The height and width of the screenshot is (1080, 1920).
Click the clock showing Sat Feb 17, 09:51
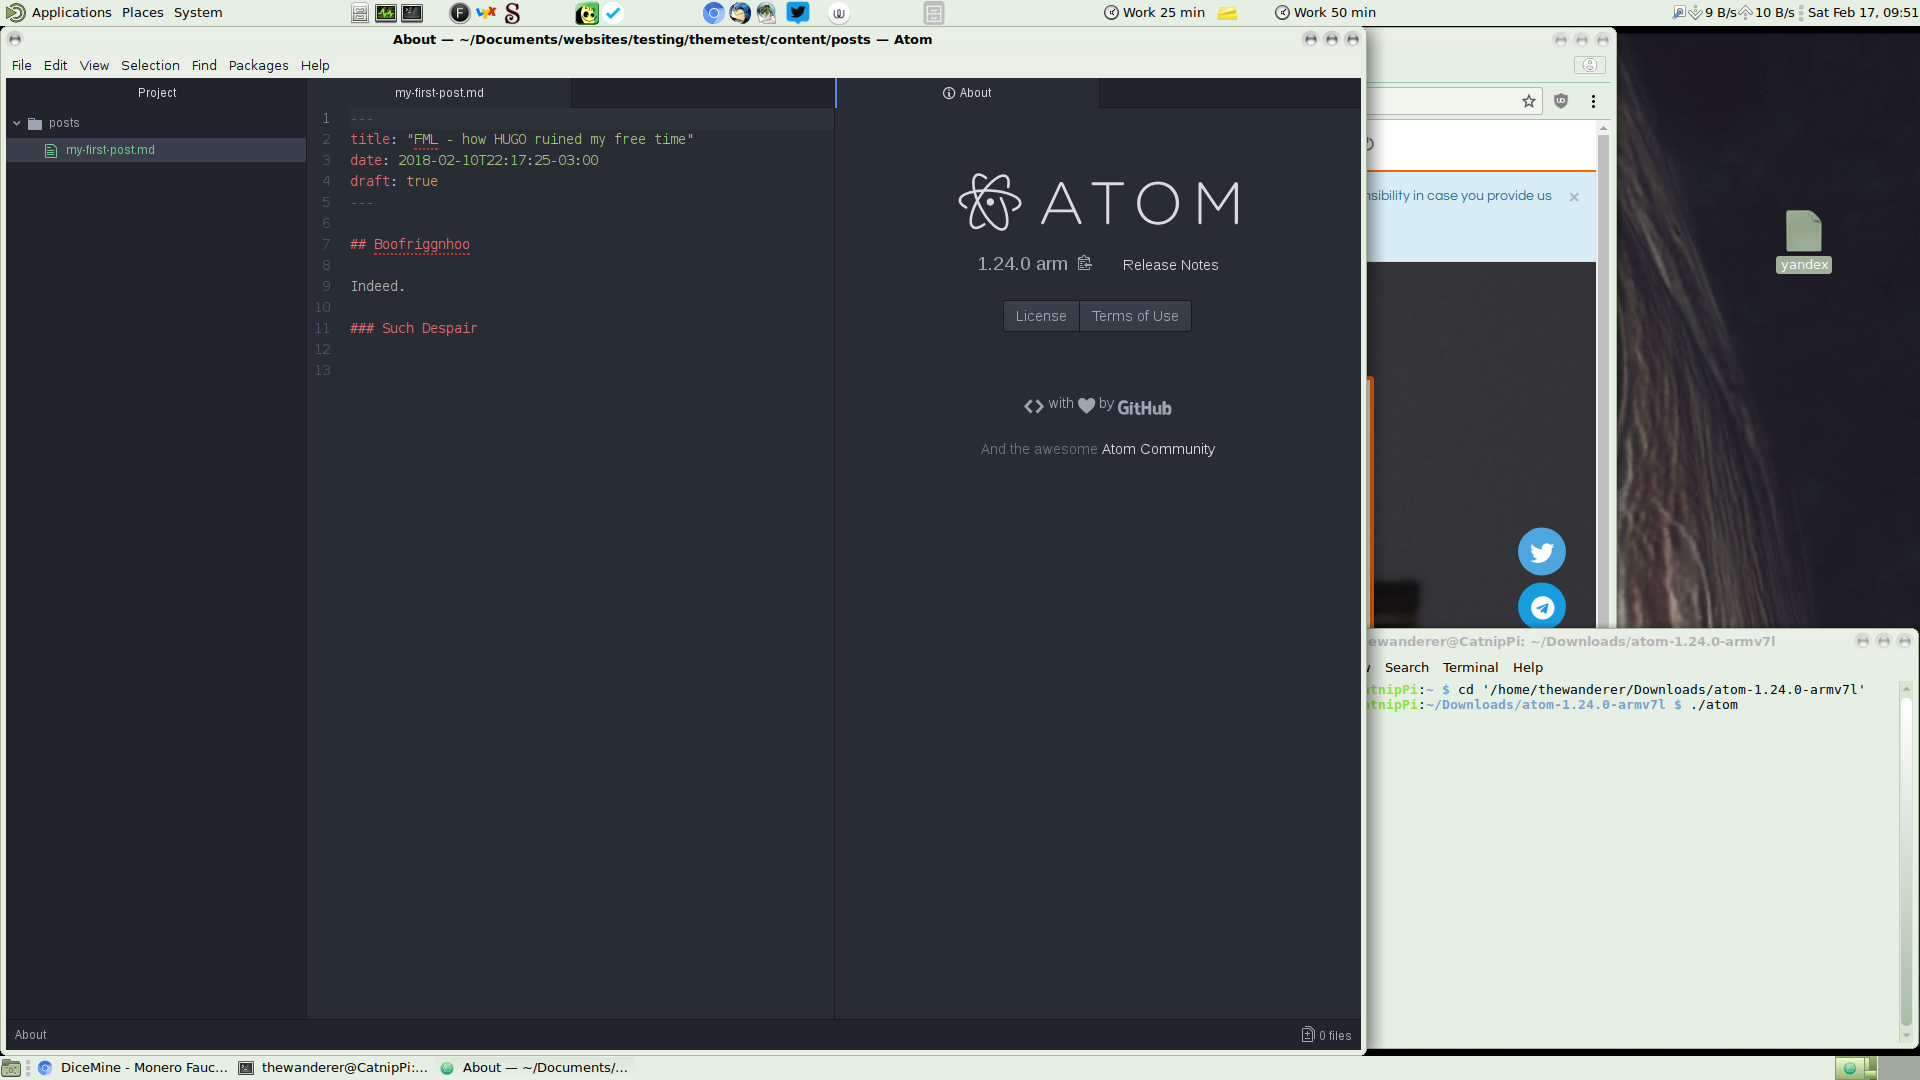[1862, 13]
